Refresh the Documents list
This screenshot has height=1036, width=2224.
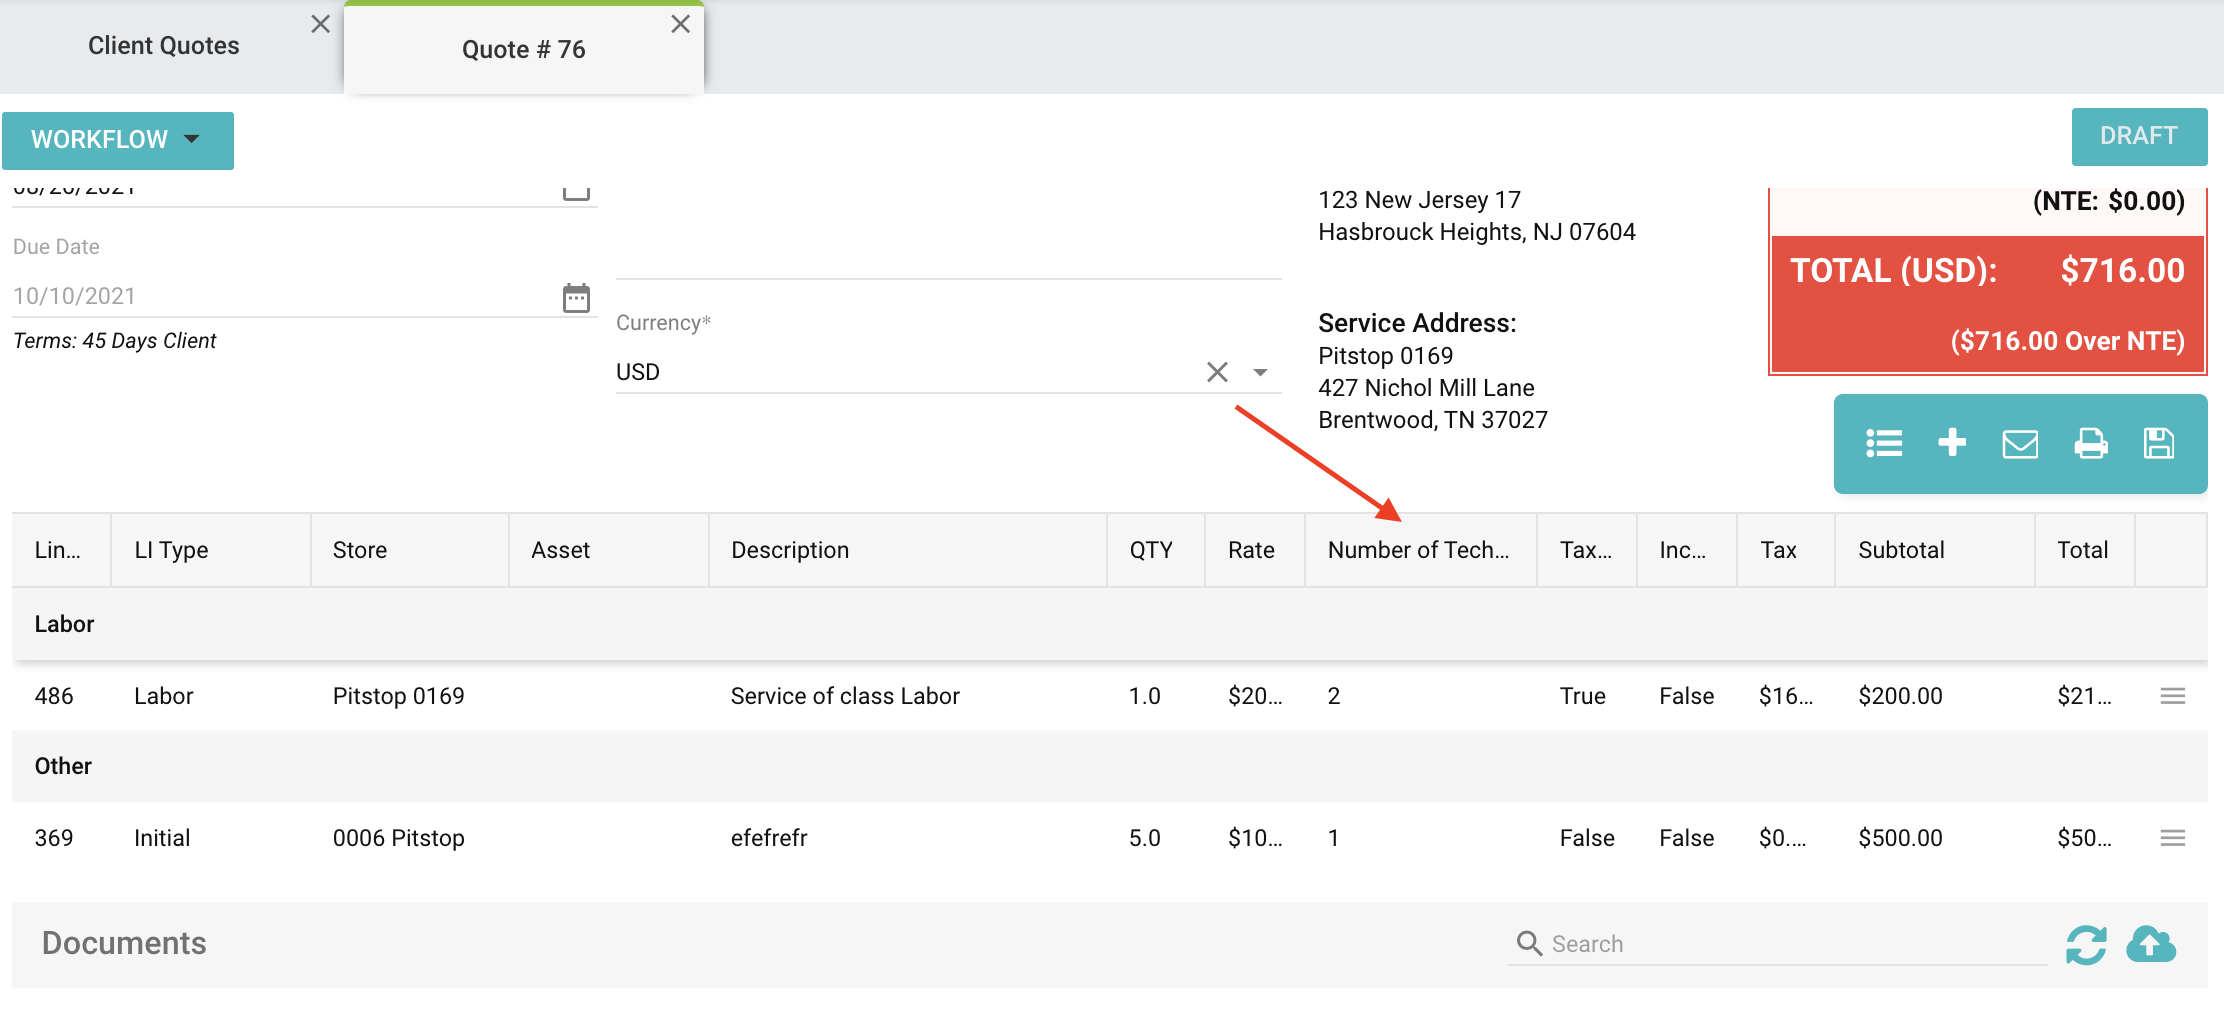click(2086, 944)
